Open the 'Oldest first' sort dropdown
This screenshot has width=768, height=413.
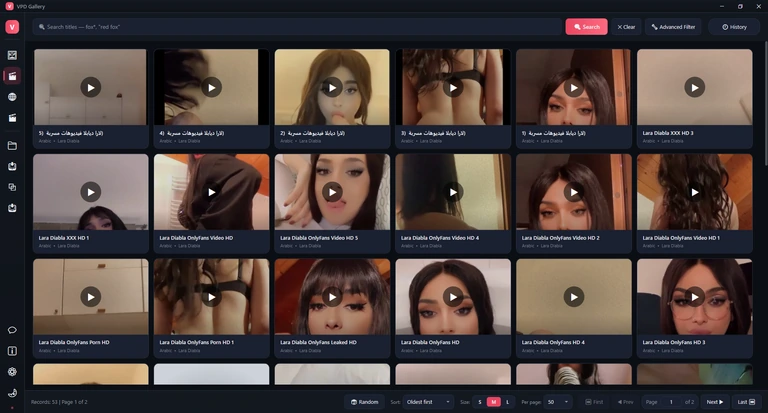pyautogui.click(x=428, y=402)
